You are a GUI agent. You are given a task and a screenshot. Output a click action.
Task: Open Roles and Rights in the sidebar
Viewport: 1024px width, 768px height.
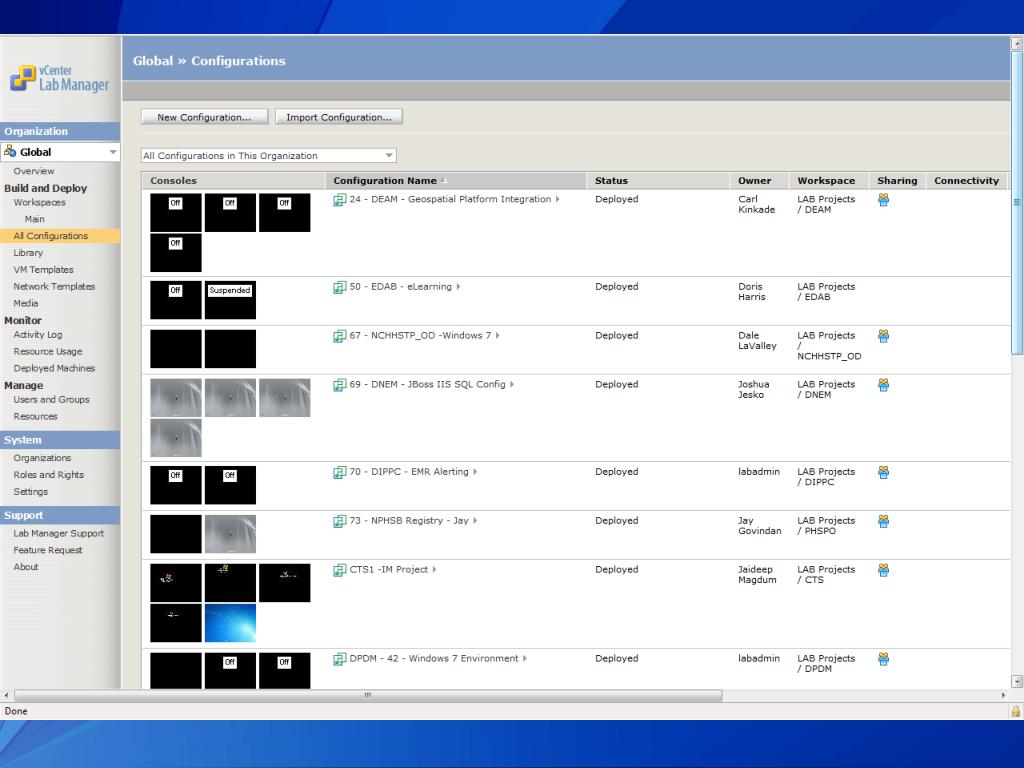(x=48, y=475)
